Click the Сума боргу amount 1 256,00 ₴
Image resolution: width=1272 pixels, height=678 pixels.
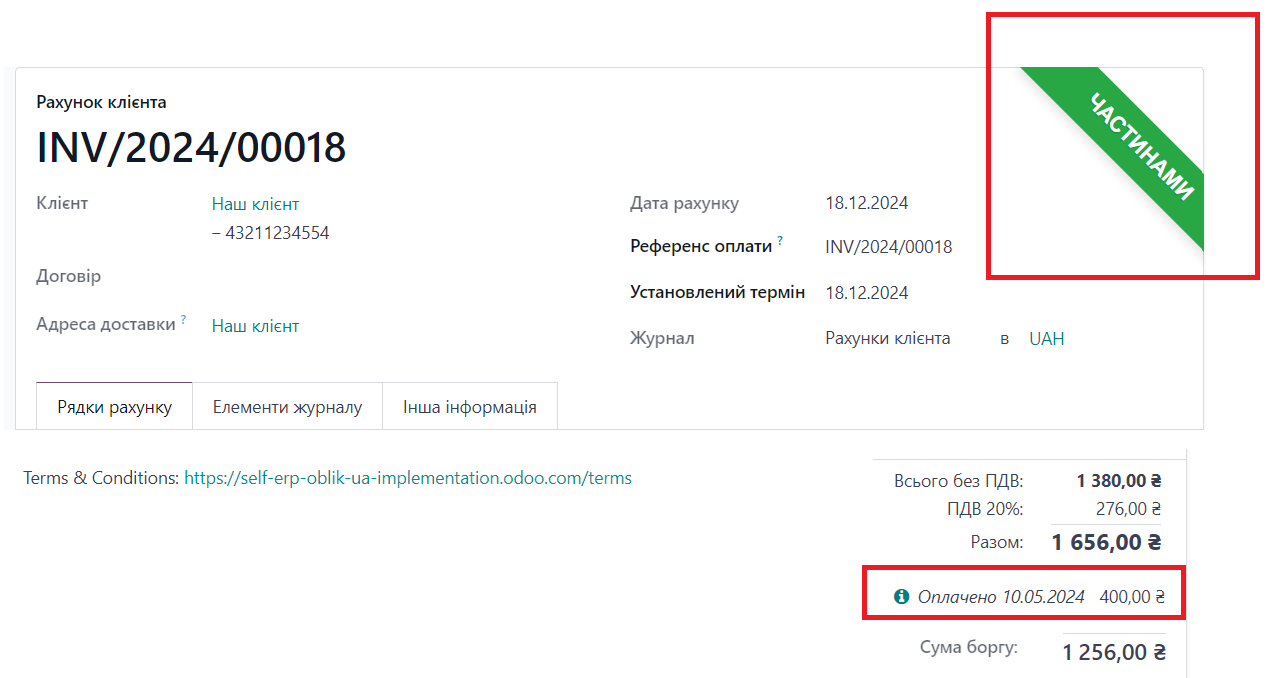(1113, 653)
